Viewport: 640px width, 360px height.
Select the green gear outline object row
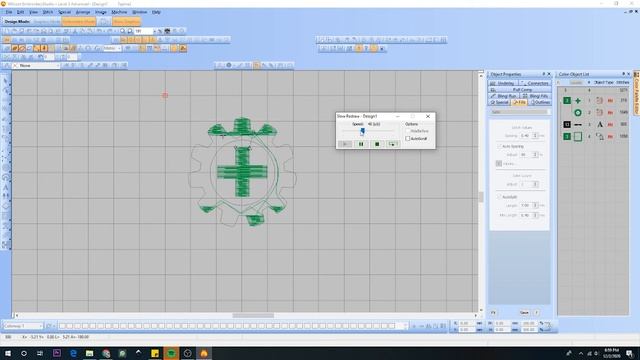click(x=593, y=136)
